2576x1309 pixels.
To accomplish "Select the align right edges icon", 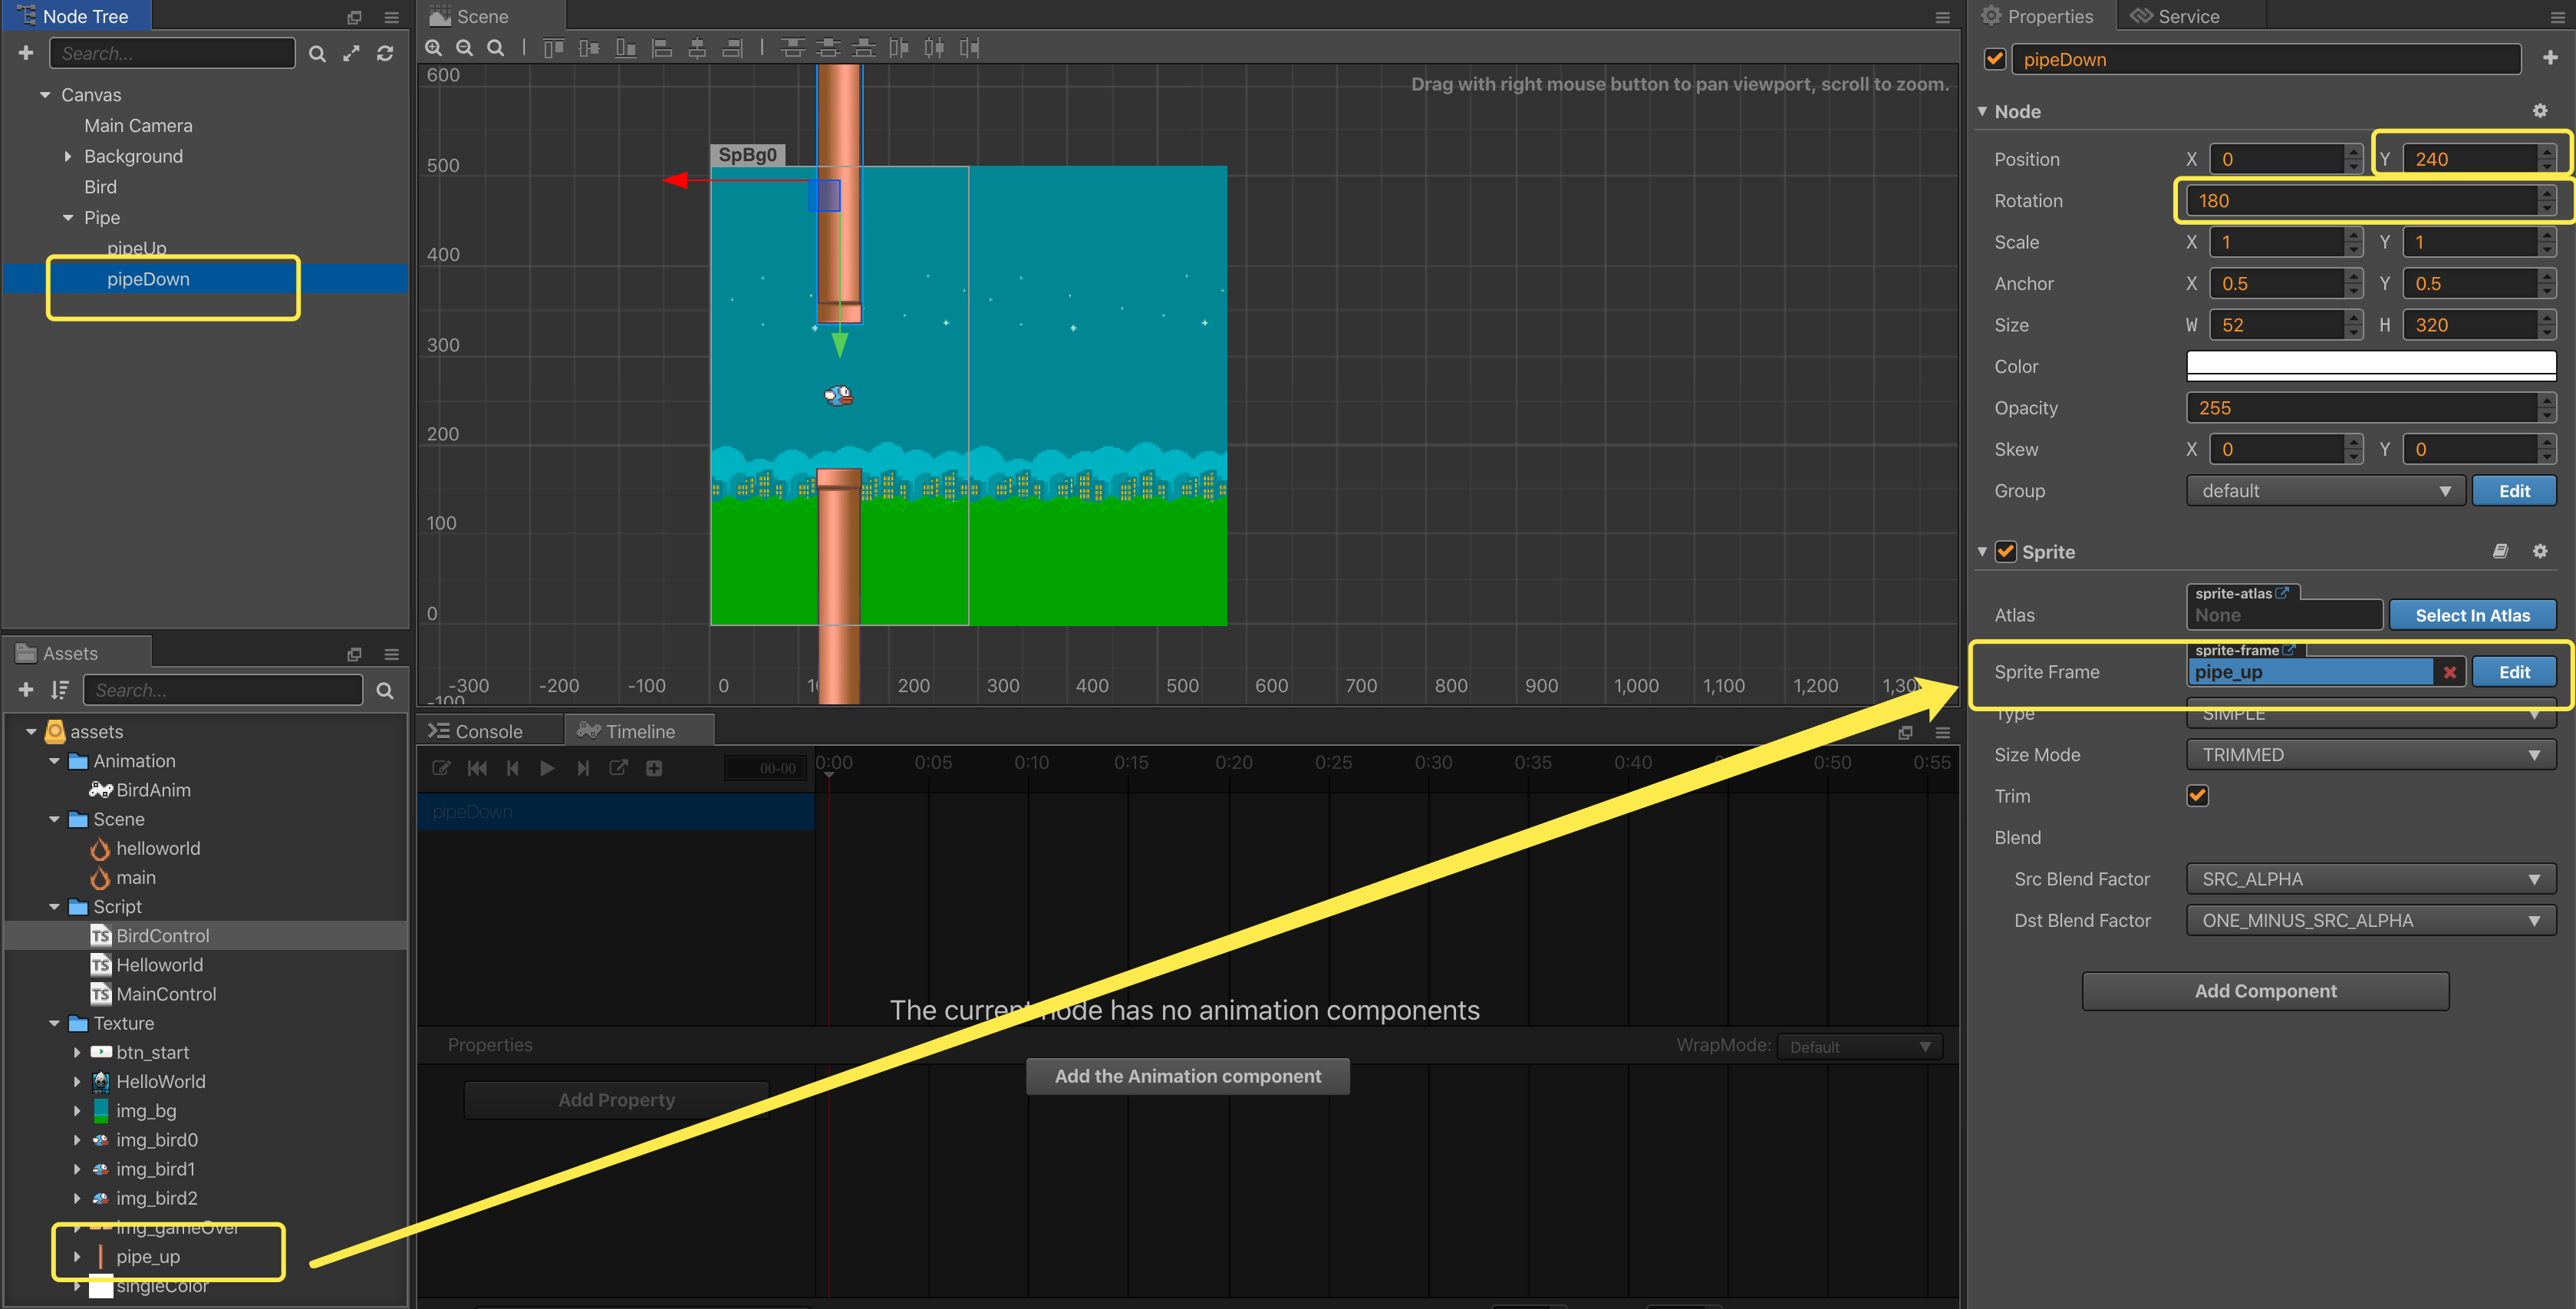I will tap(733, 48).
